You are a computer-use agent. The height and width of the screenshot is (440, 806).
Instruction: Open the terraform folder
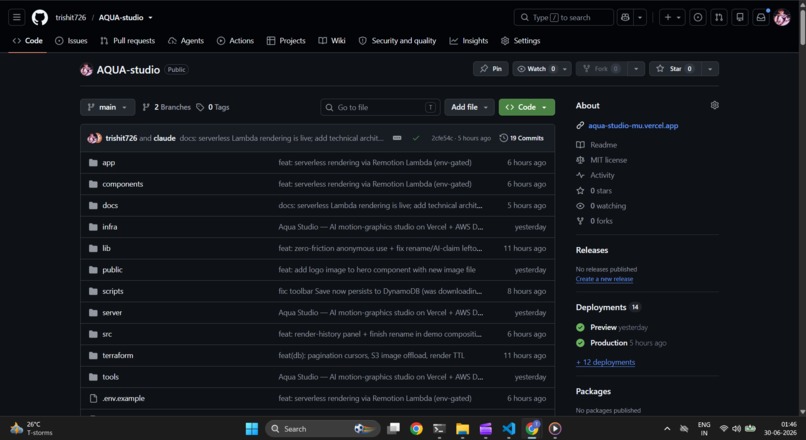pos(118,355)
